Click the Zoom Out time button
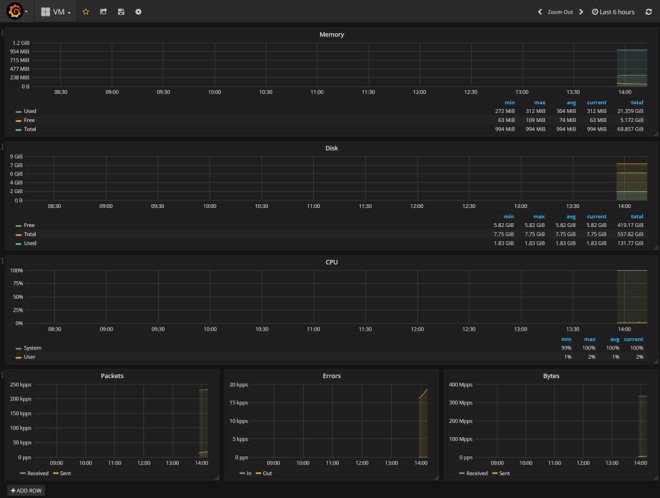 pyautogui.click(x=560, y=12)
